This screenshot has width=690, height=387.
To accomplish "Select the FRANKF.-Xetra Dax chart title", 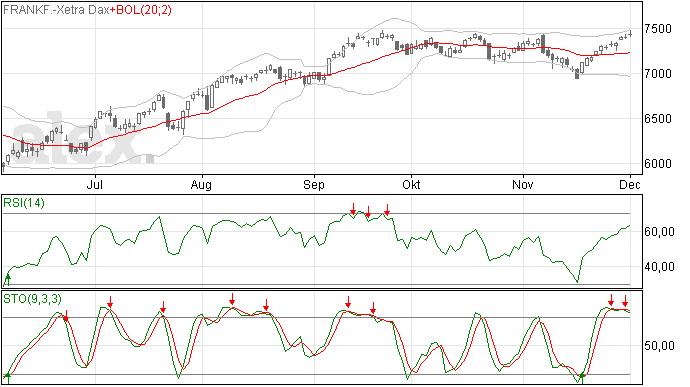I will [56, 10].
